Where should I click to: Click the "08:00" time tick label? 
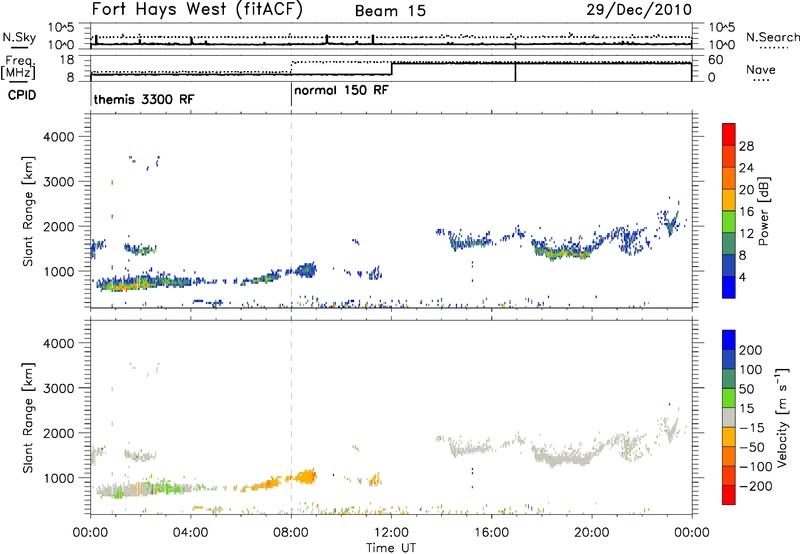coord(291,533)
